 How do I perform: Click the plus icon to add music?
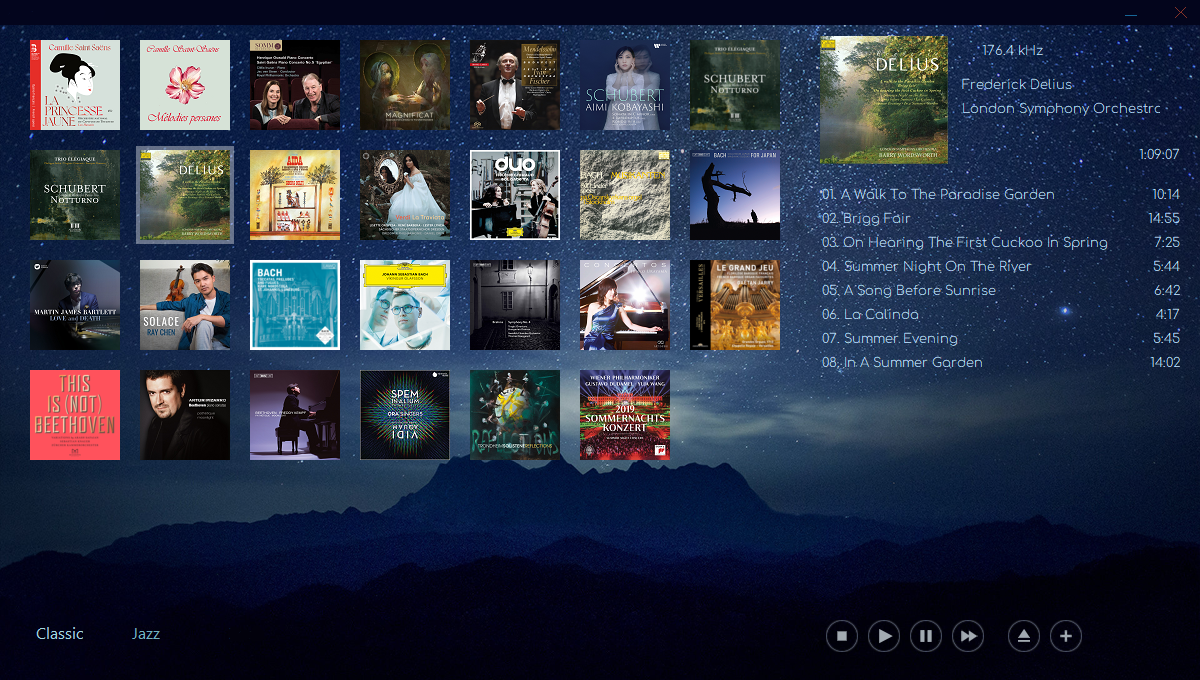click(1066, 636)
